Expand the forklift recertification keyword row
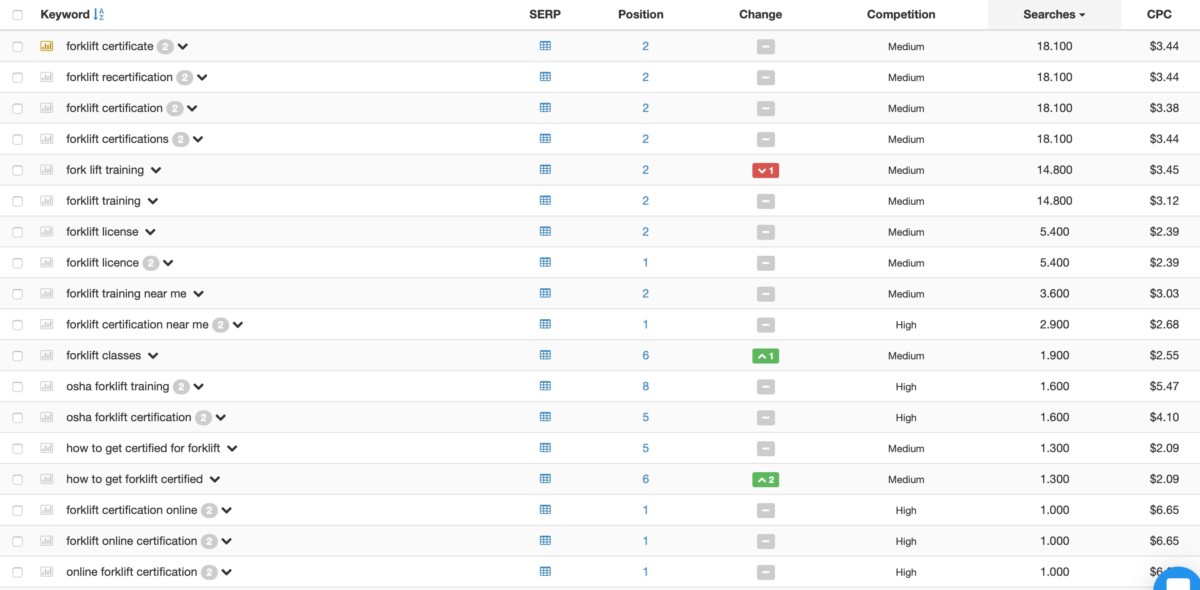Image resolution: width=1200 pixels, height=590 pixels. tap(202, 78)
